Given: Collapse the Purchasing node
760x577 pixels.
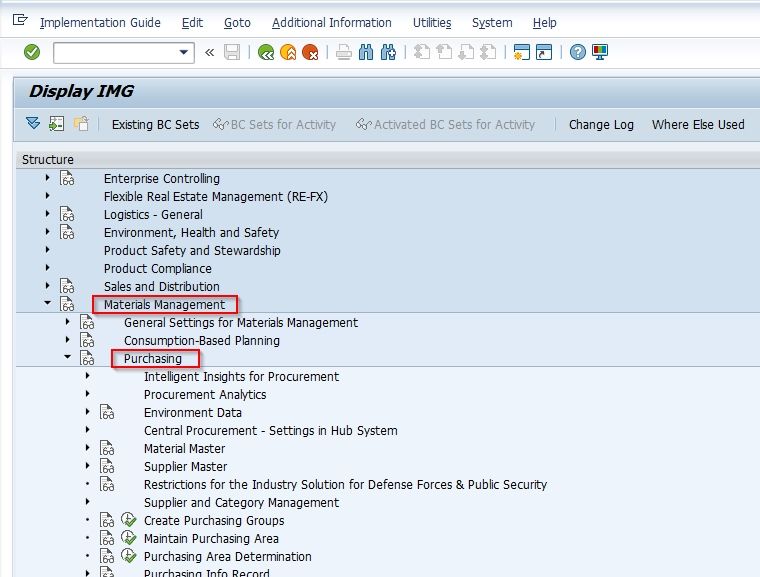Looking at the screenshot, I should (67, 357).
